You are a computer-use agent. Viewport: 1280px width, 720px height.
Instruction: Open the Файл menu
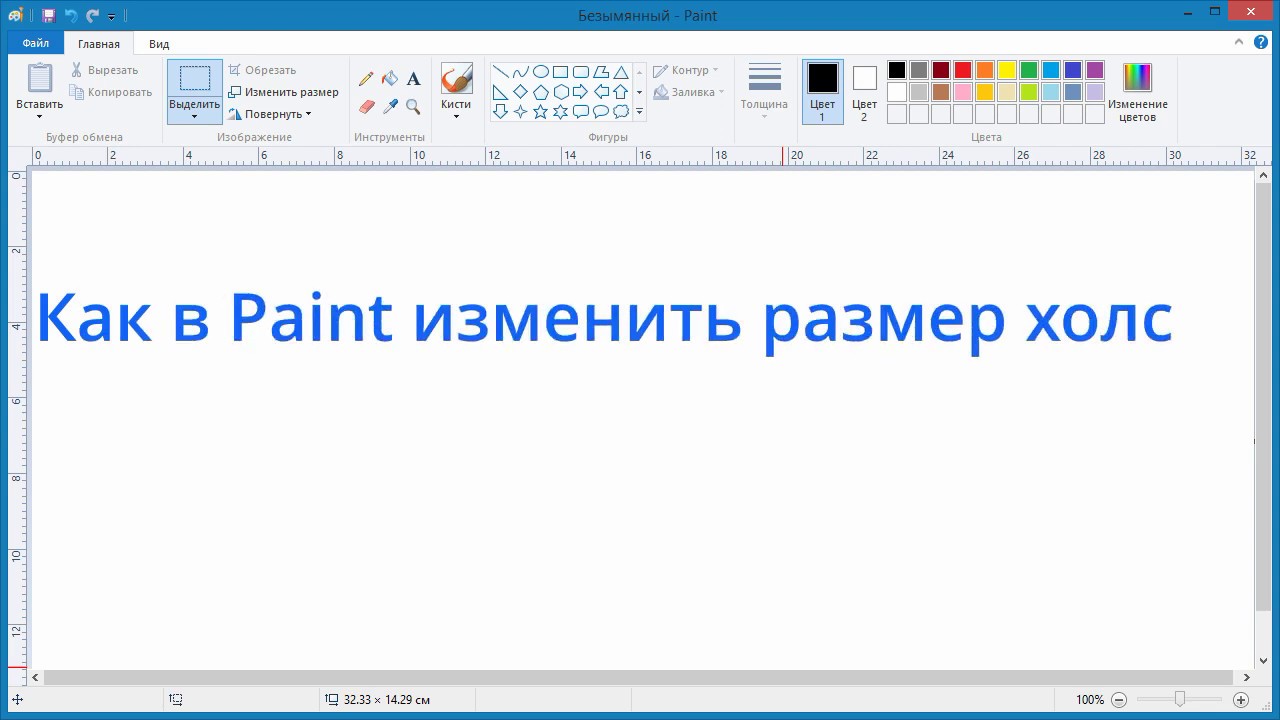point(36,43)
